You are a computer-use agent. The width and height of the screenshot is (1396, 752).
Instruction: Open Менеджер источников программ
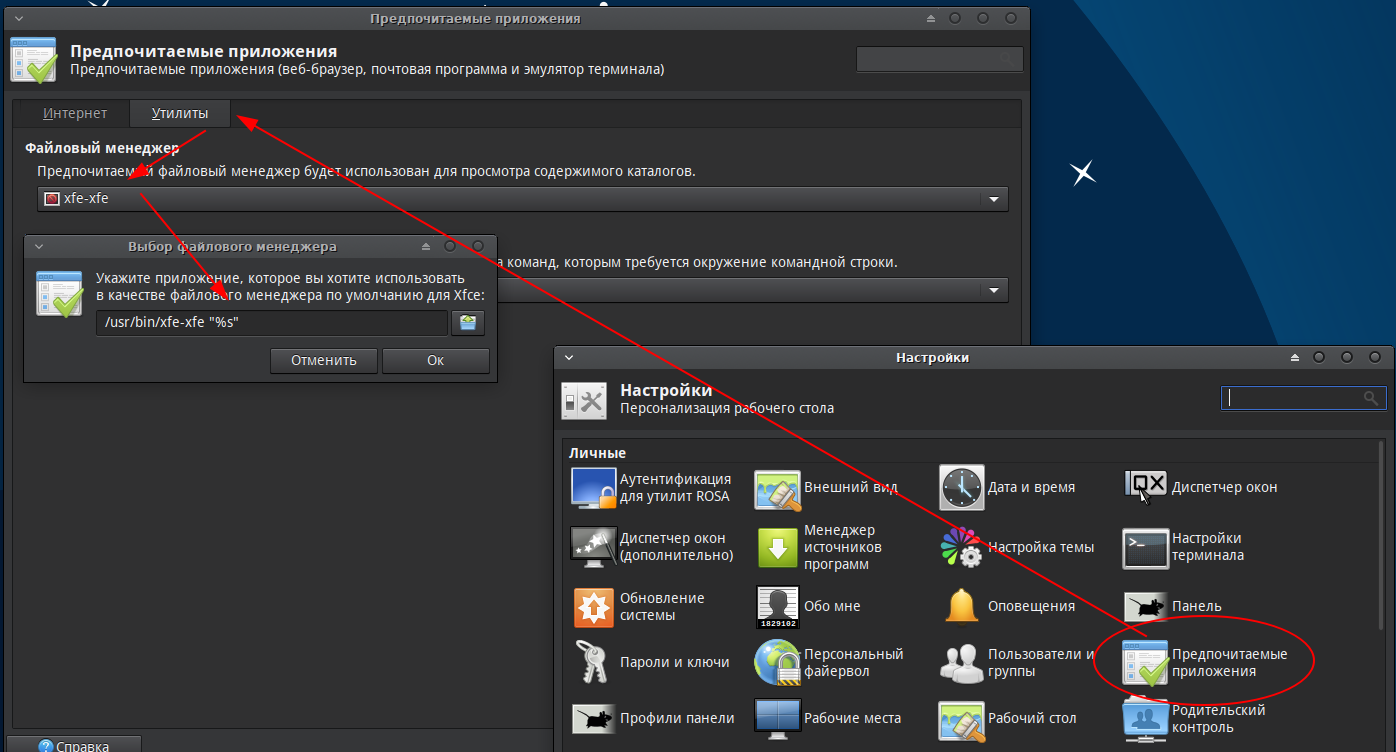pyautogui.click(x=820, y=547)
